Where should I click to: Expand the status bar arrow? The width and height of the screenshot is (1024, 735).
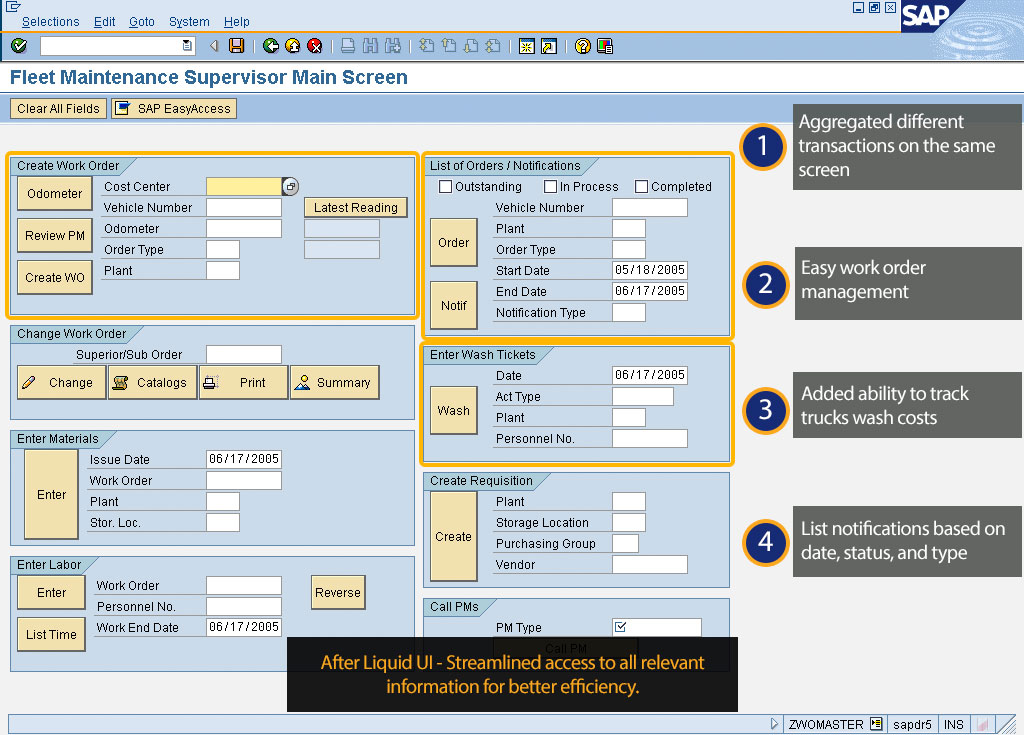[x=775, y=724]
